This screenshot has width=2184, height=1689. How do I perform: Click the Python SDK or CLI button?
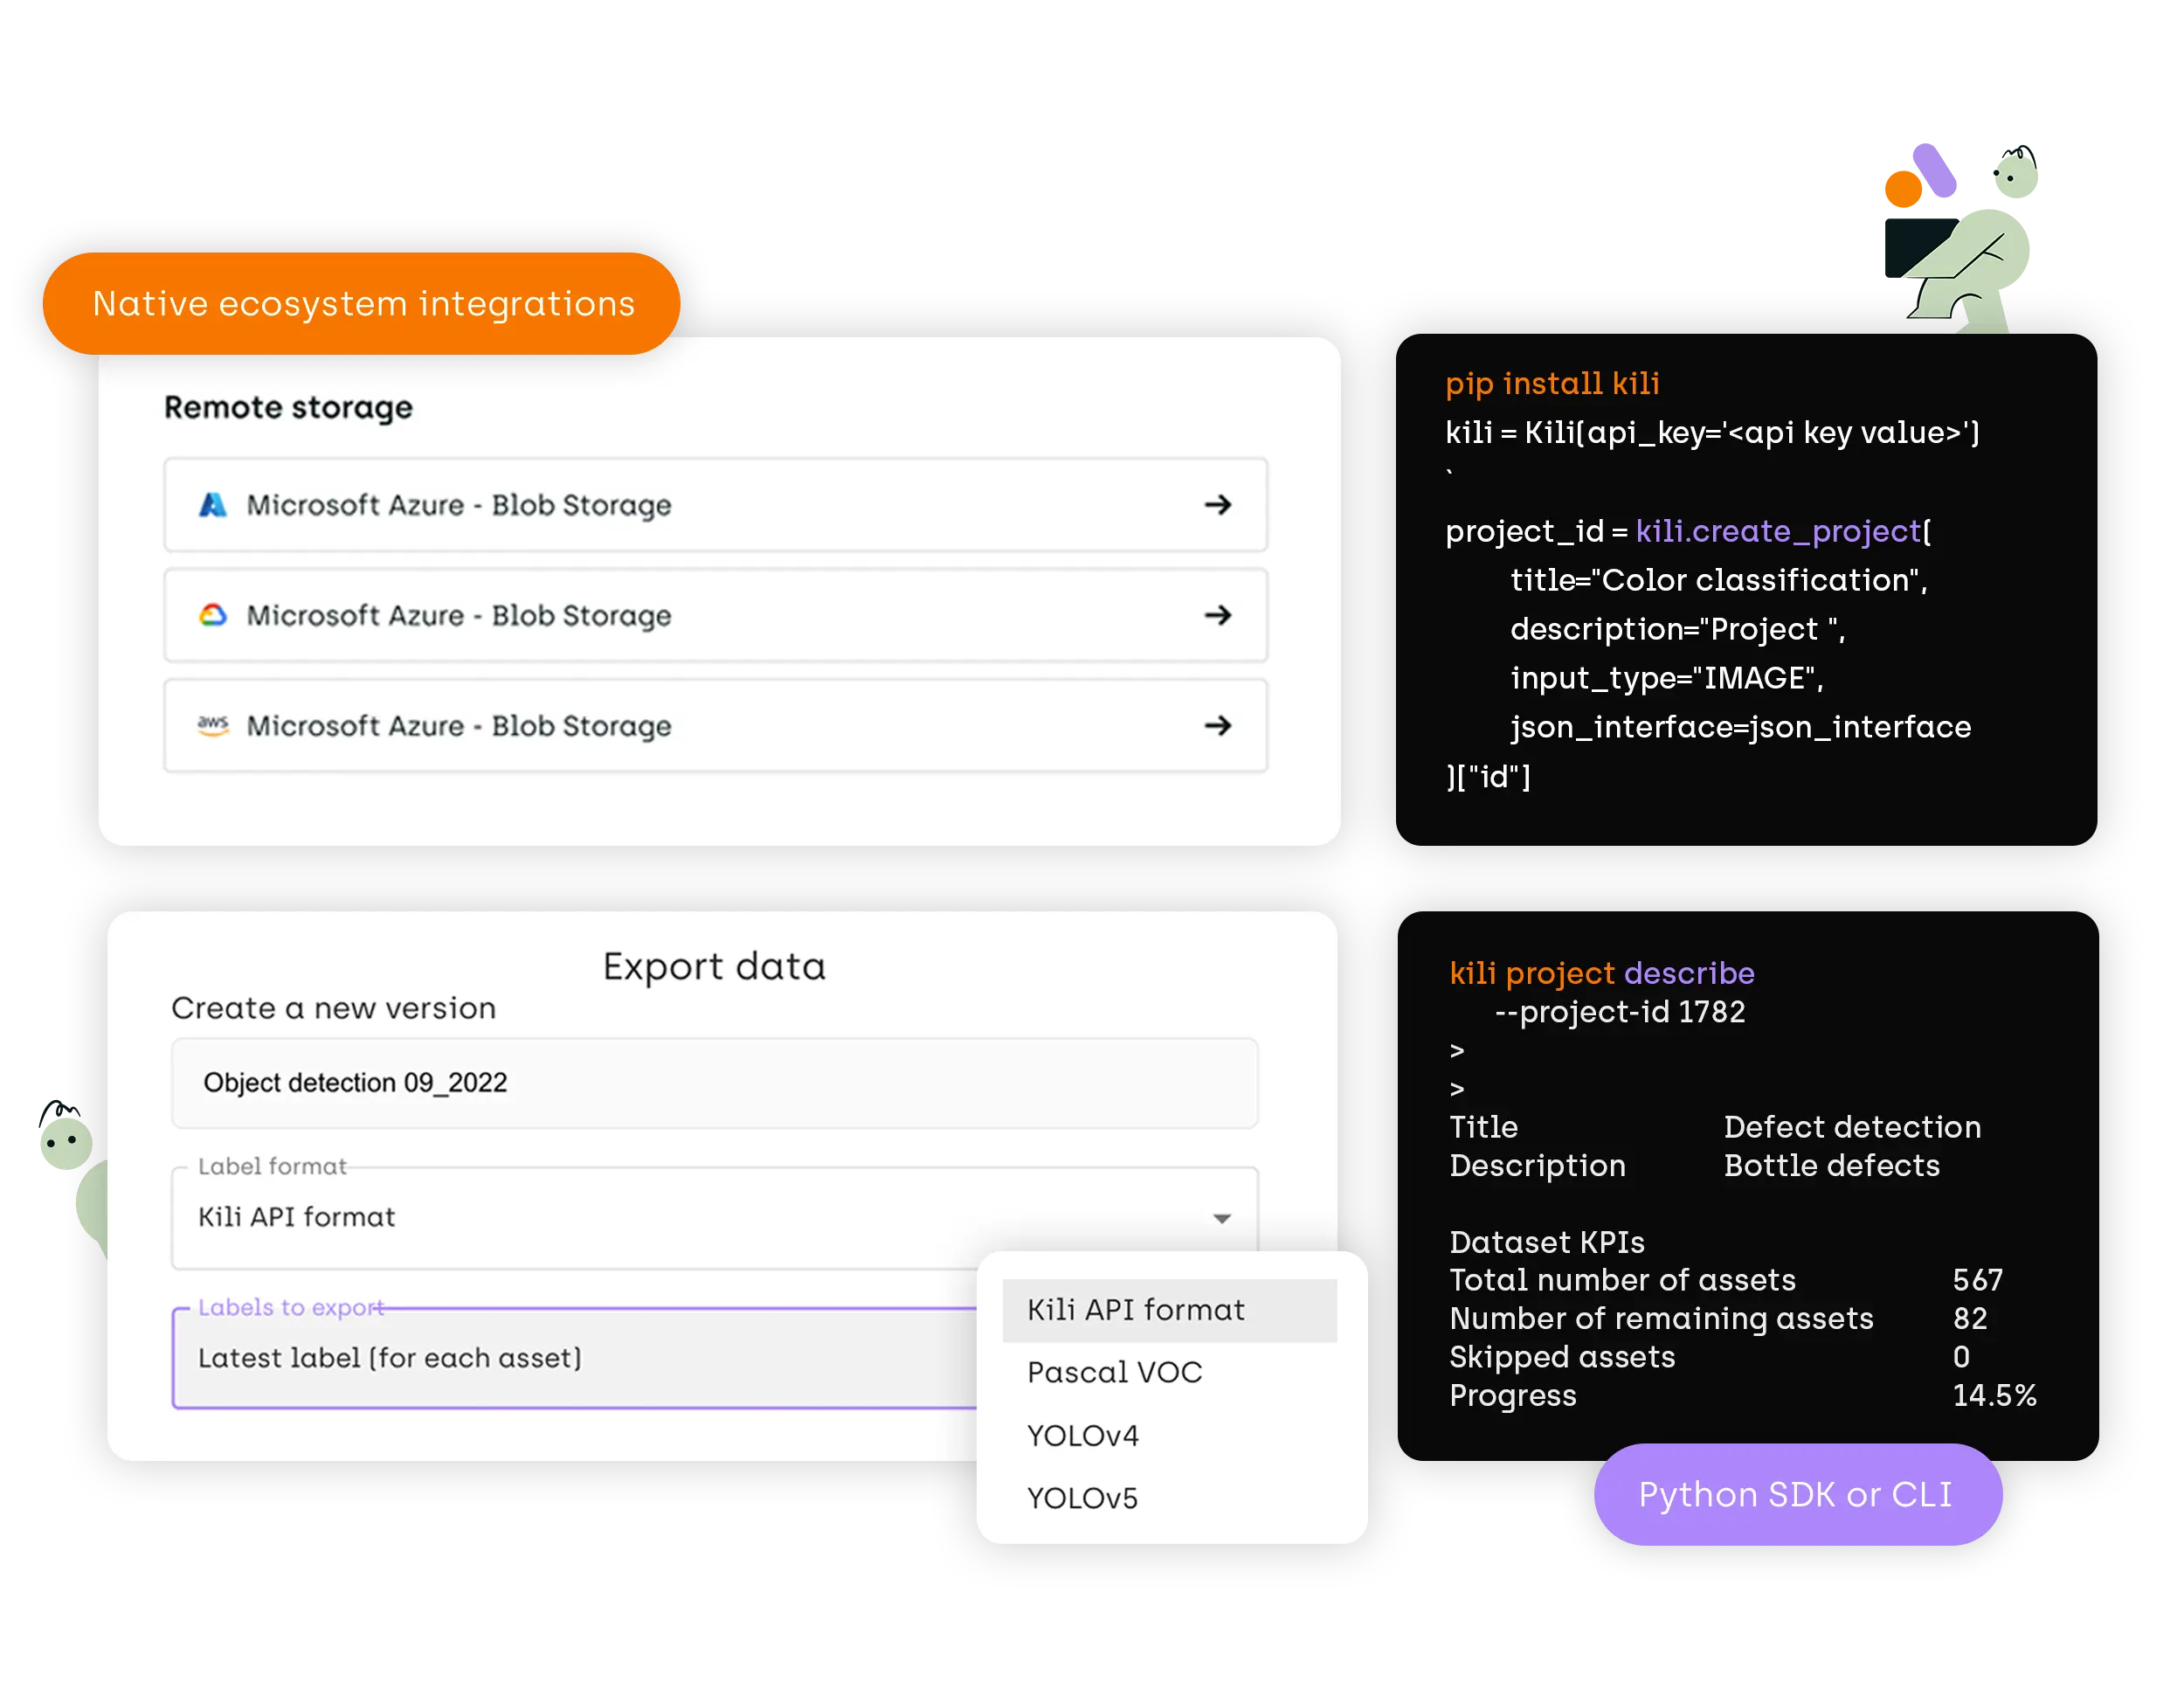(x=1796, y=1494)
